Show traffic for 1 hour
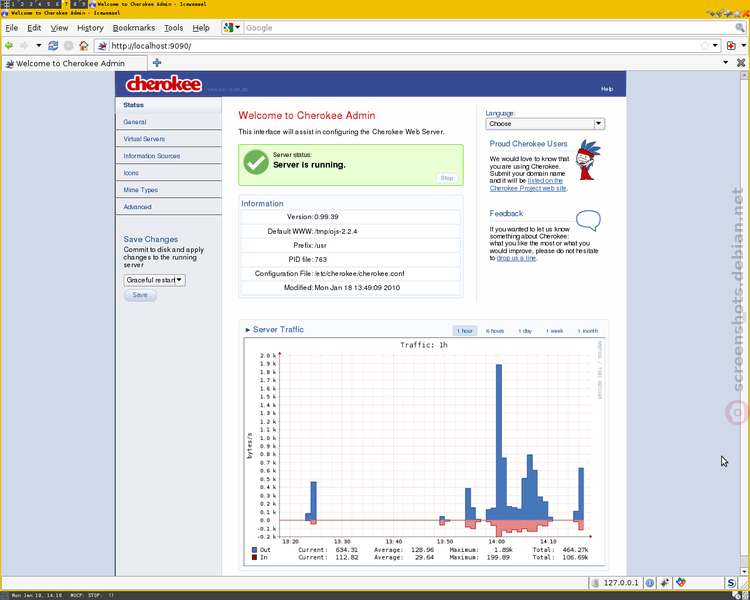Image resolution: width=750 pixels, height=600 pixels. tap(464, 331)
